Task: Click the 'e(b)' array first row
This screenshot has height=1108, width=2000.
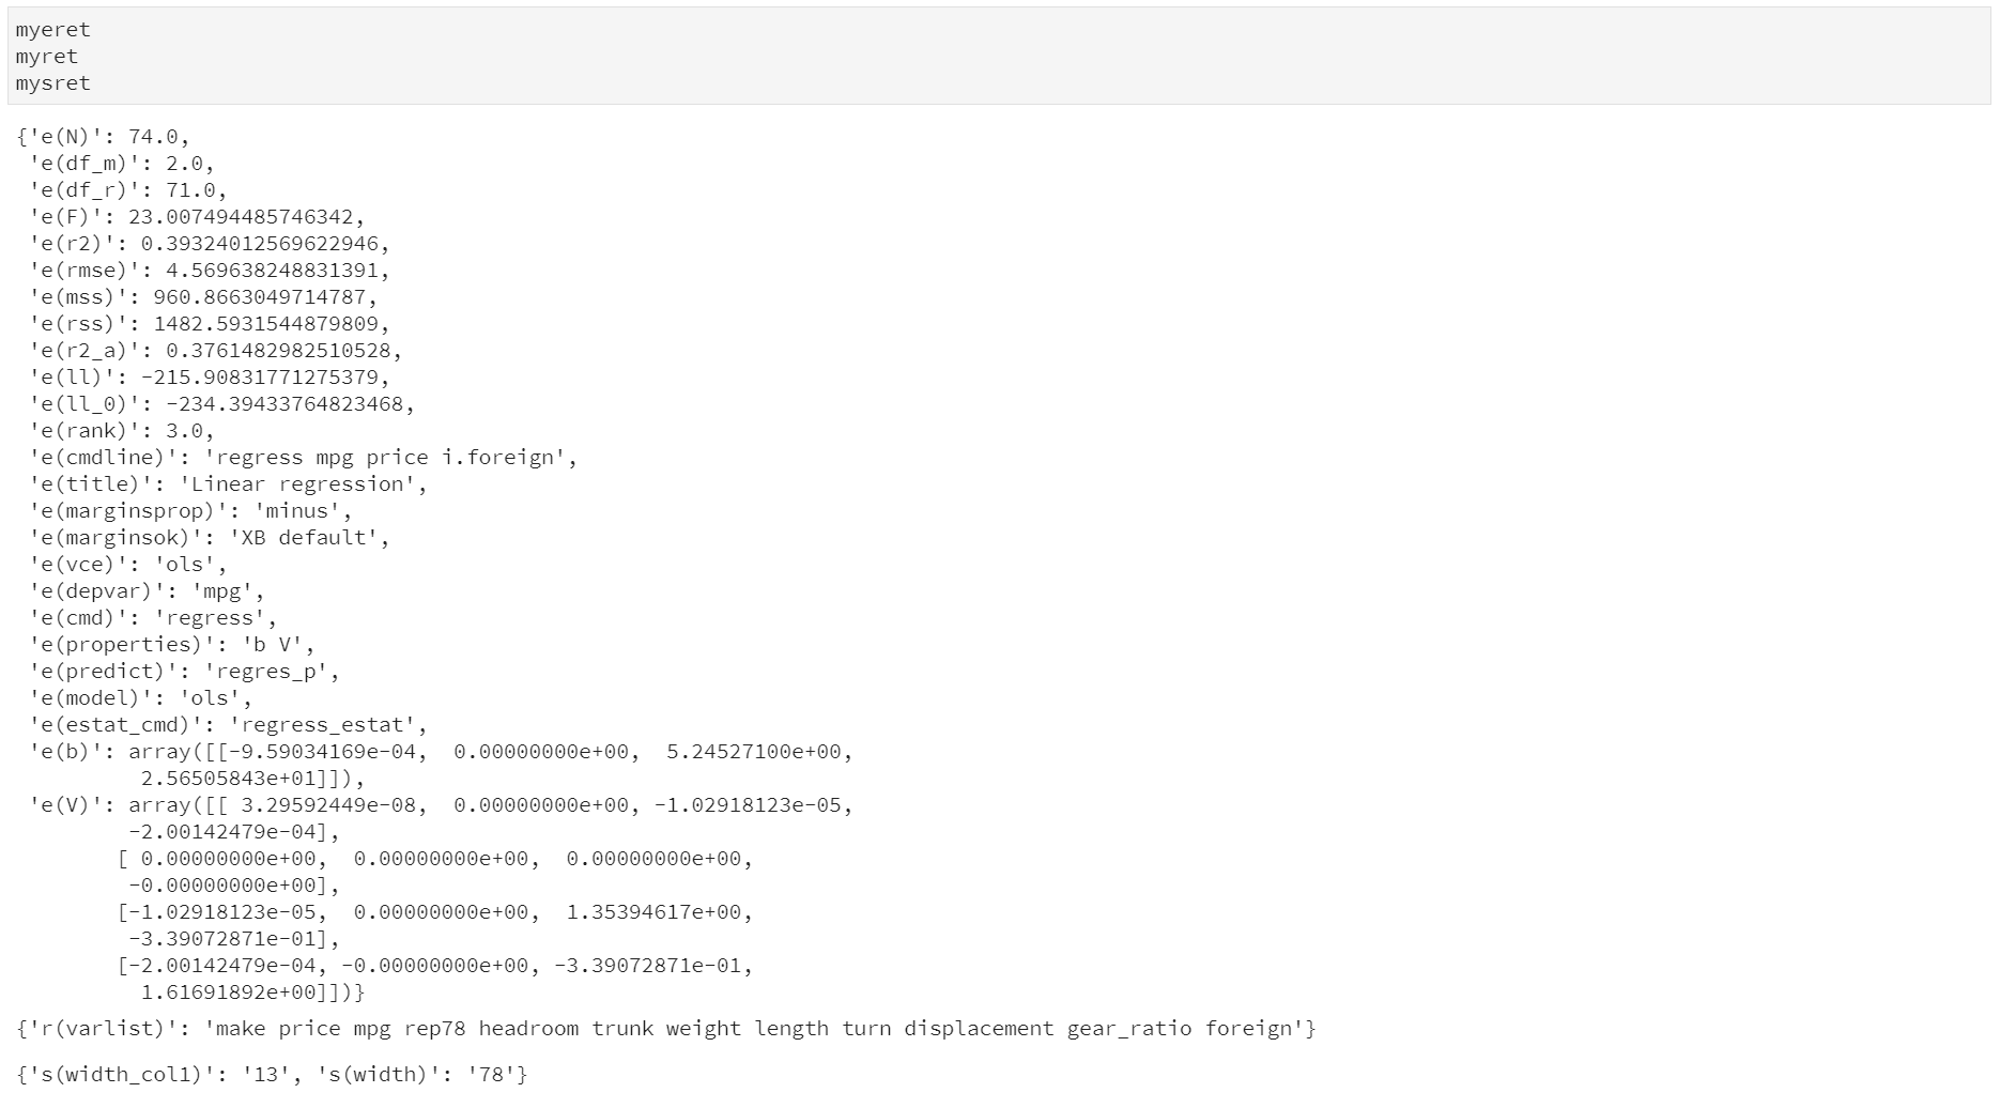Action: [441, 752]
